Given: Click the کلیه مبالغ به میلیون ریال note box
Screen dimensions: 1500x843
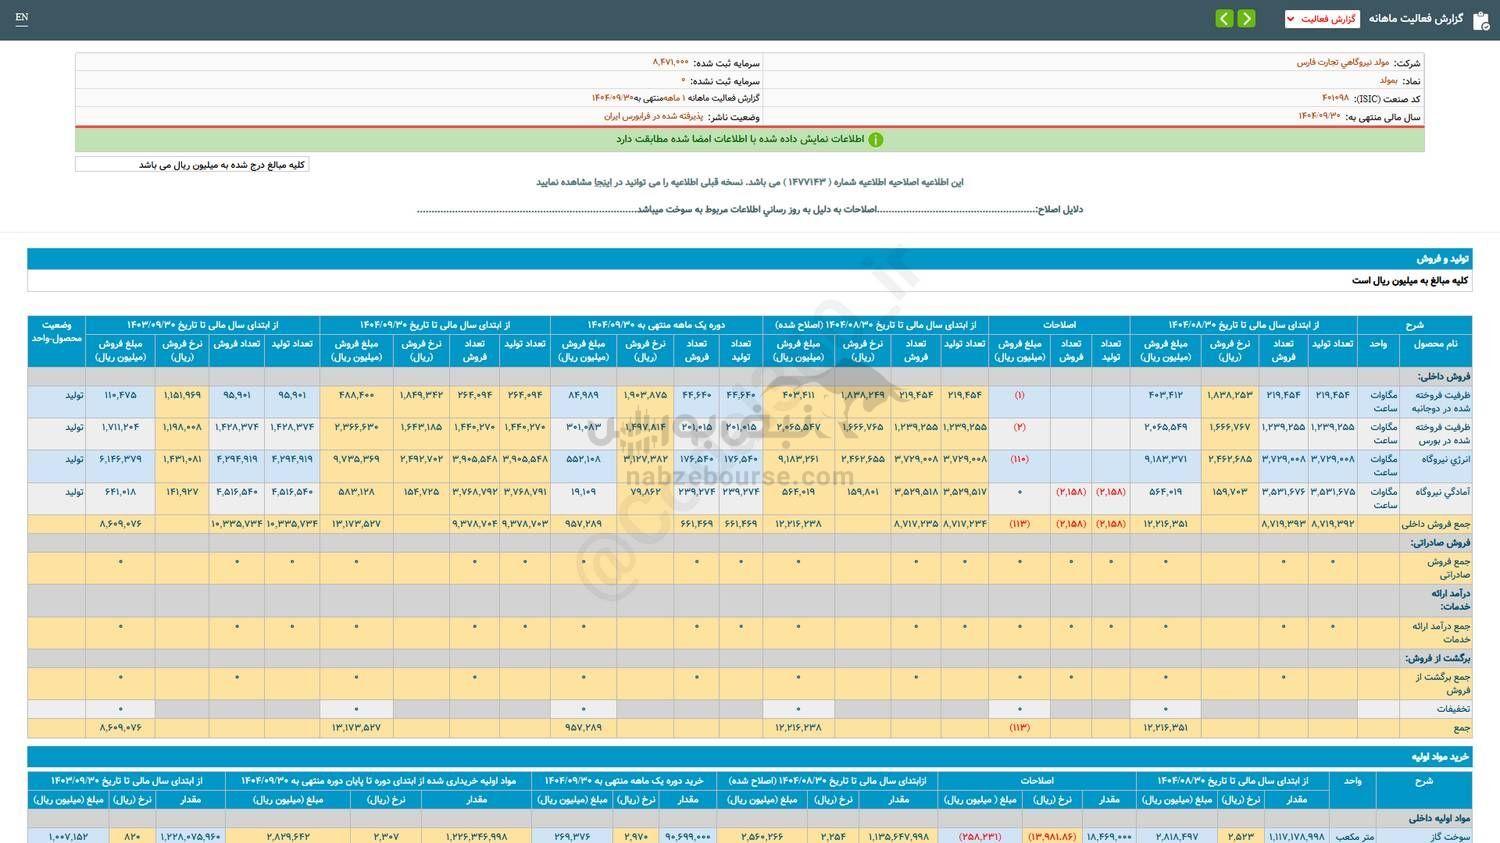Looking at the screenshot, I should pyautogui.click(x=192, y=163).
